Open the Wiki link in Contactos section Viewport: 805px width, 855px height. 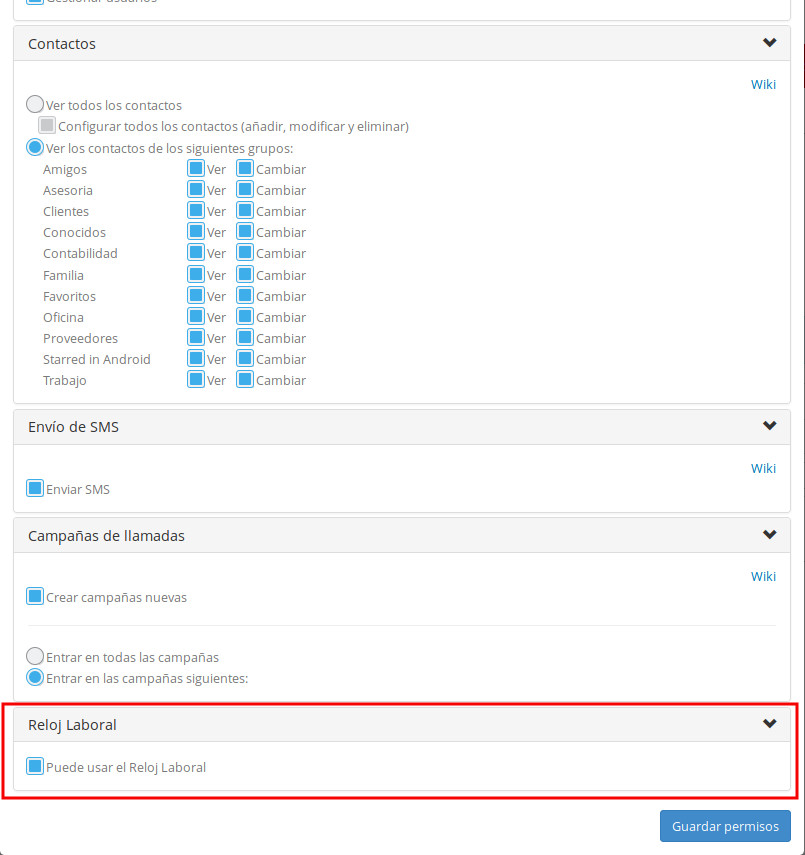click(763, 84)
